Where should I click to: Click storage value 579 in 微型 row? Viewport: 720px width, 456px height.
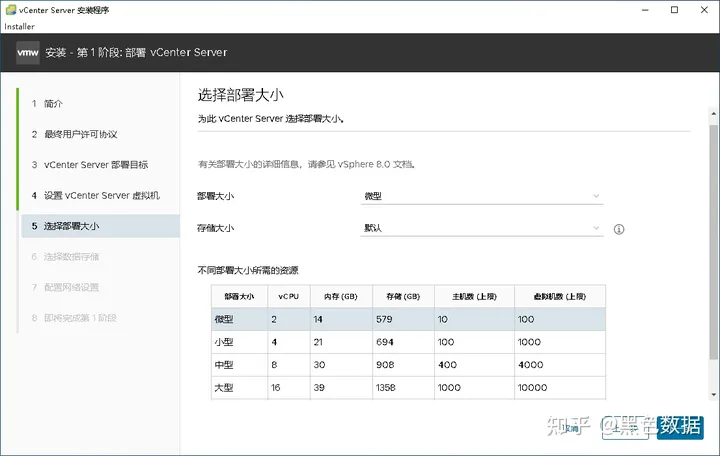[384, 319]
